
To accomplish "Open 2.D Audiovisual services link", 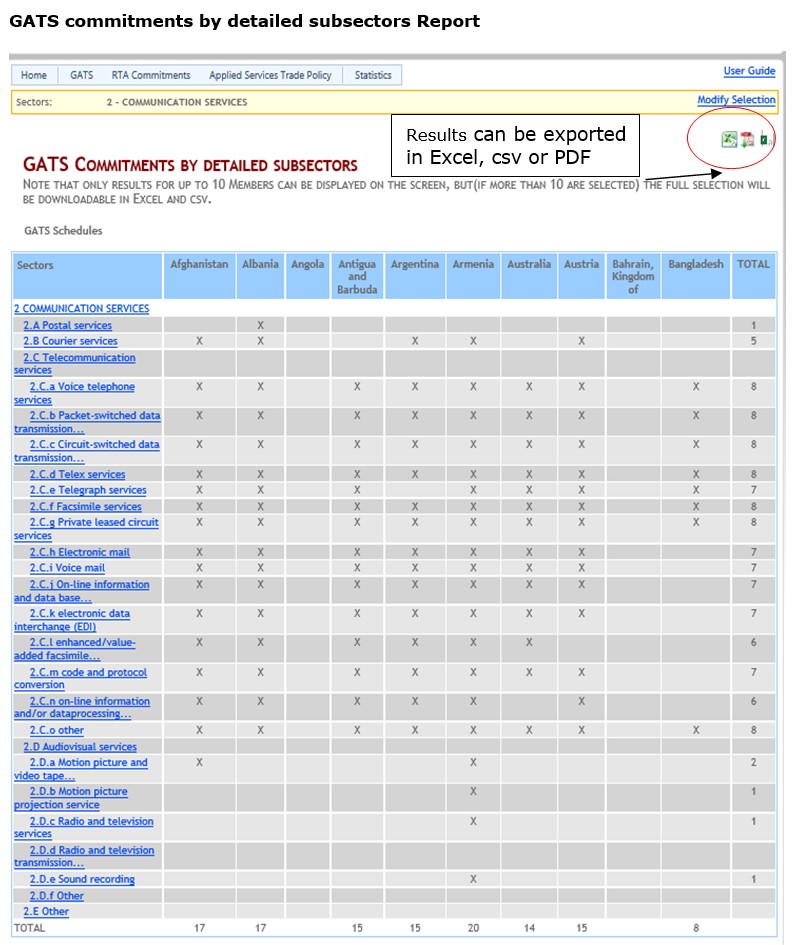I will pyautogui.click(x=80, y=747).
